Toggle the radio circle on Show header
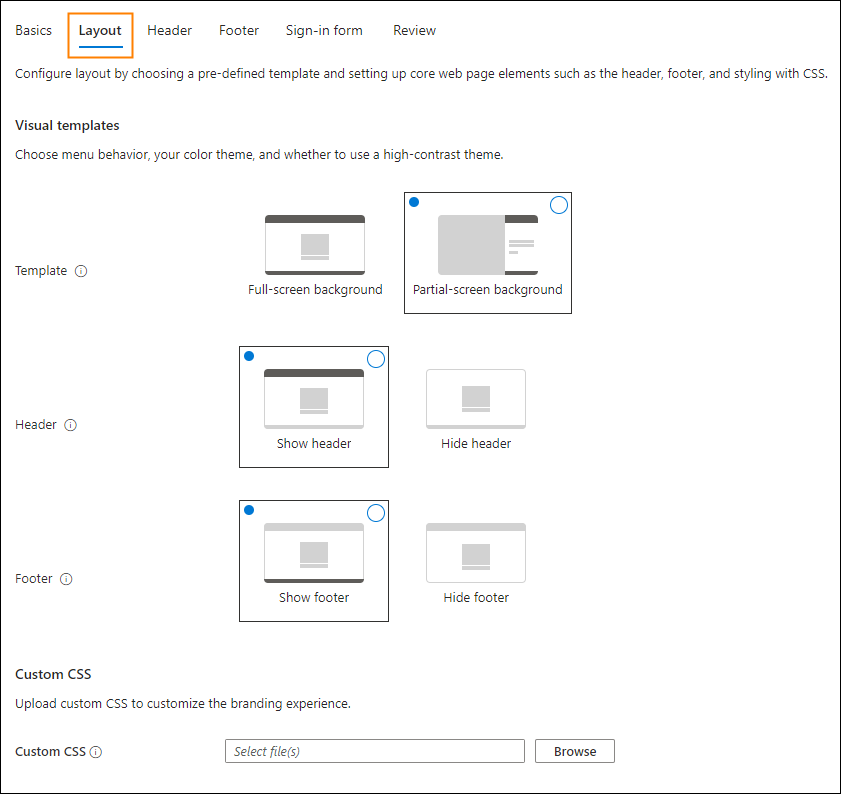 coord(376,359)
